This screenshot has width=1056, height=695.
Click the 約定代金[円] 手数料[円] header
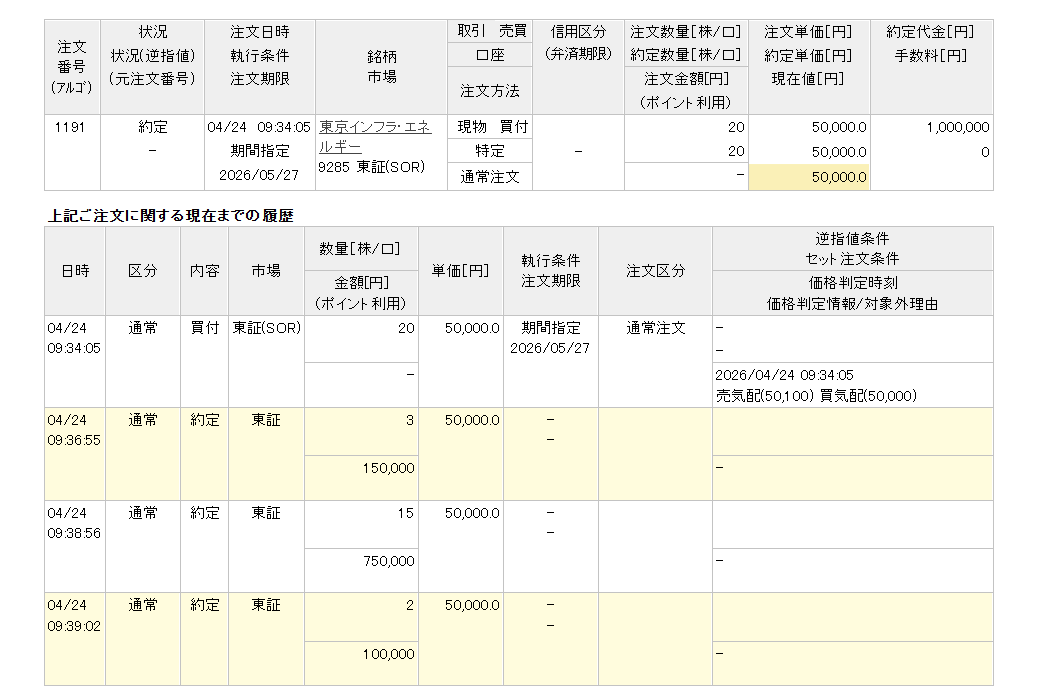pyautogui.click(x=931, y=67)
